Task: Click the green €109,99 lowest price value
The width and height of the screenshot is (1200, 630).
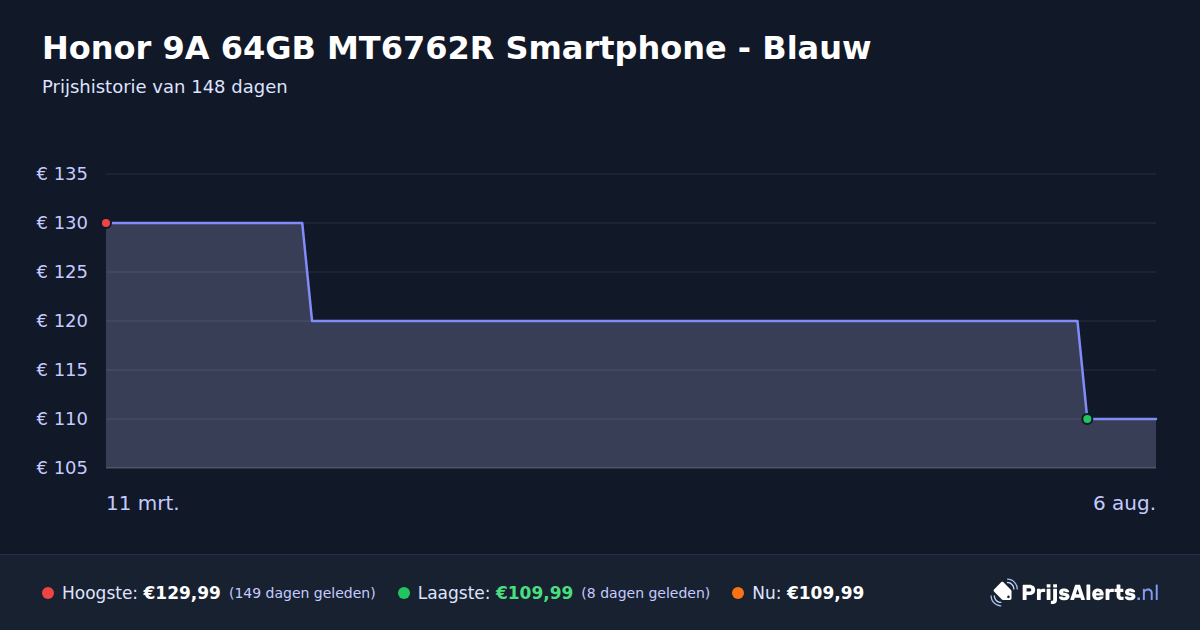Action: pos(534,593)
